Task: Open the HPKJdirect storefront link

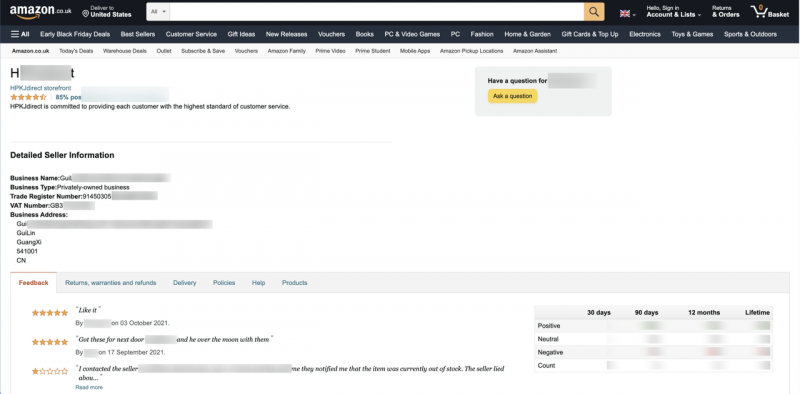Action: tap(41, 88)
